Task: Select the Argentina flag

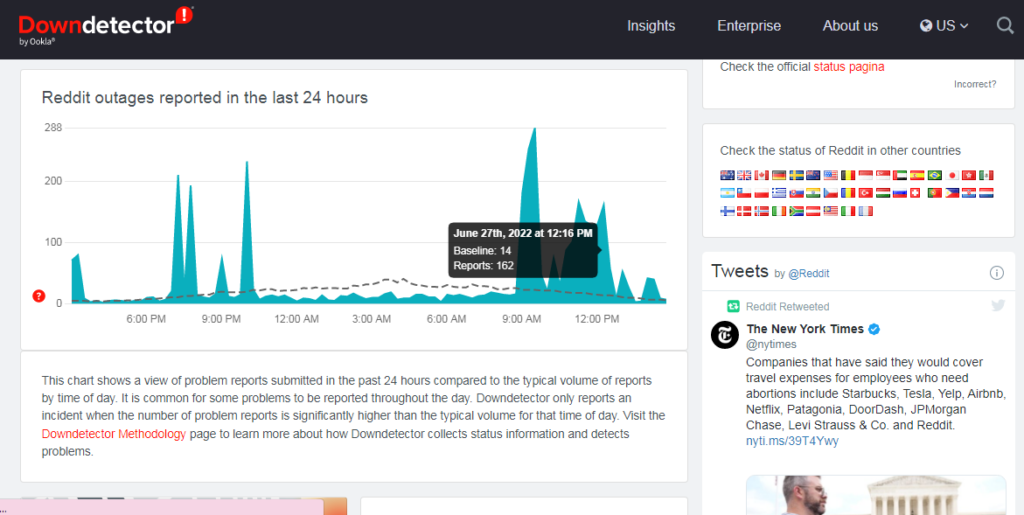Action: (728, 193)
